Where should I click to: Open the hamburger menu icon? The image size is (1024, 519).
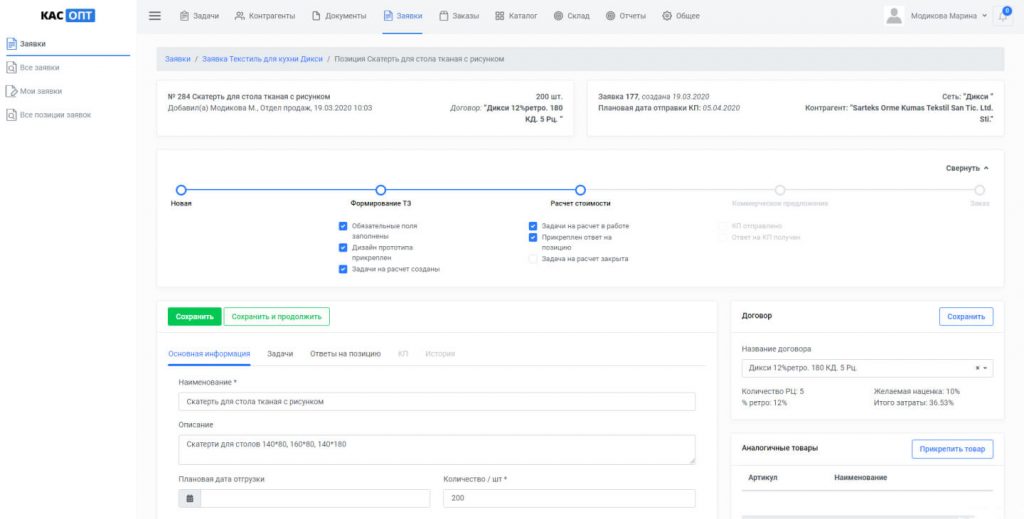pyautogui.click(x=155, y=16)
